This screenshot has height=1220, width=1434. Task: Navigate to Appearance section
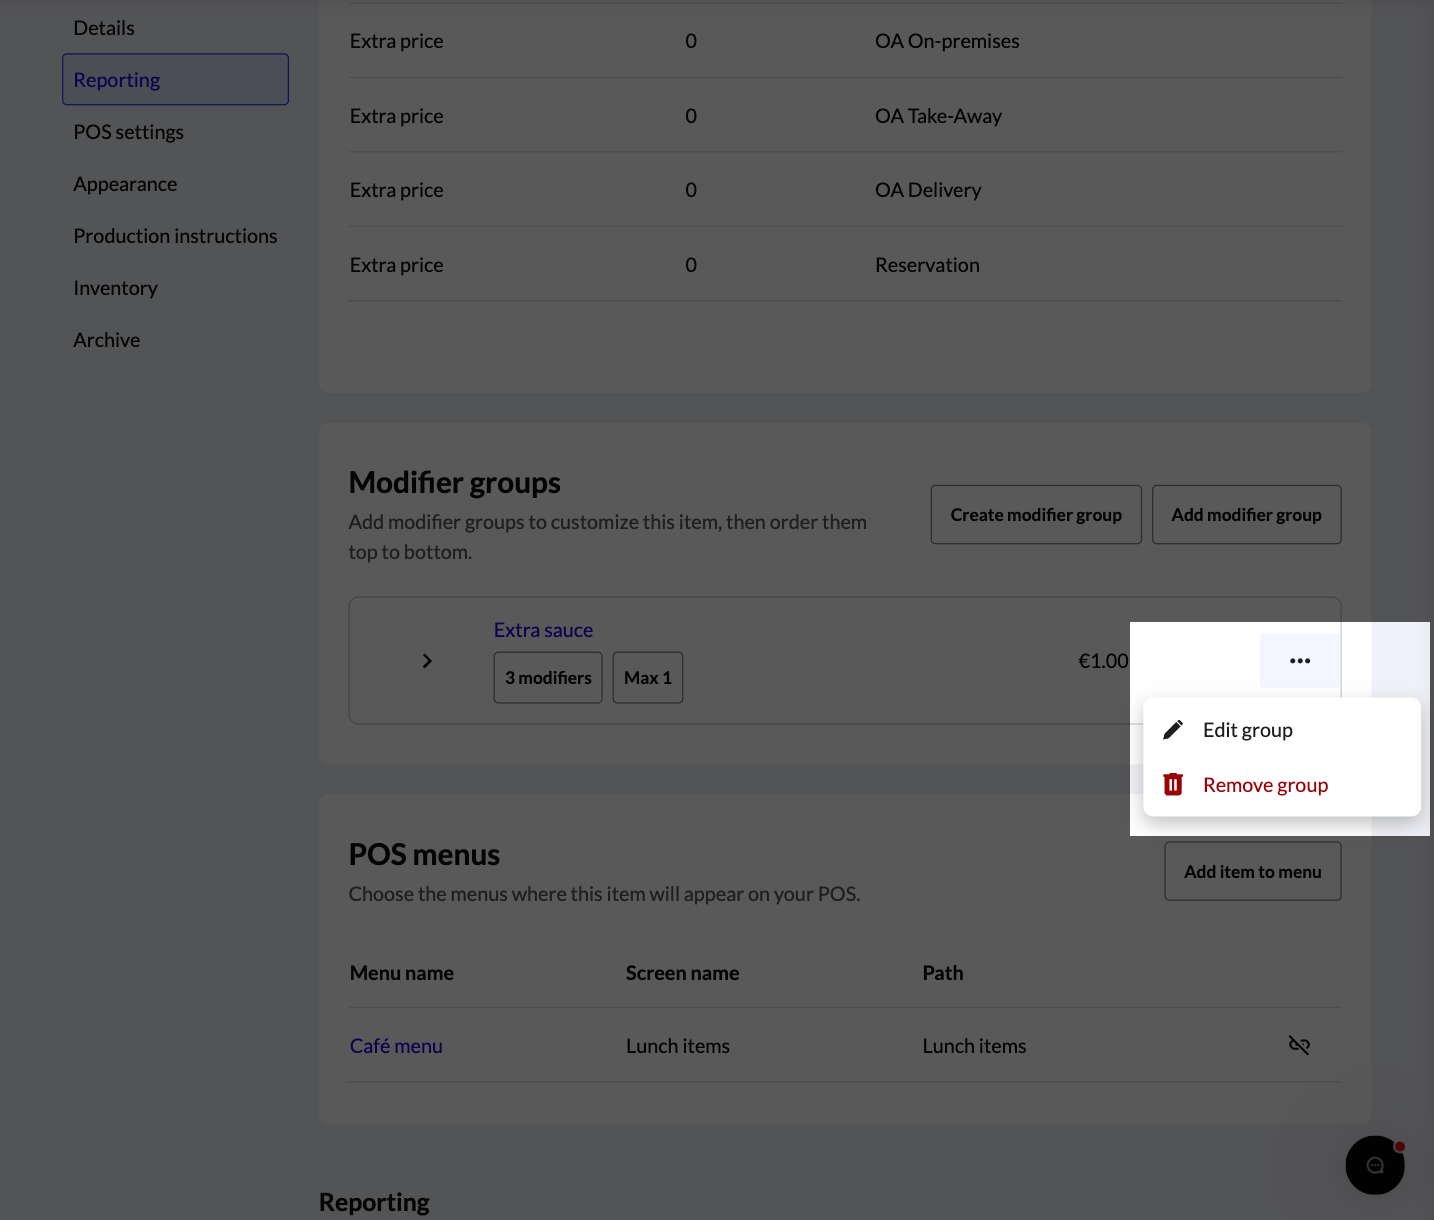pos(125,184)
